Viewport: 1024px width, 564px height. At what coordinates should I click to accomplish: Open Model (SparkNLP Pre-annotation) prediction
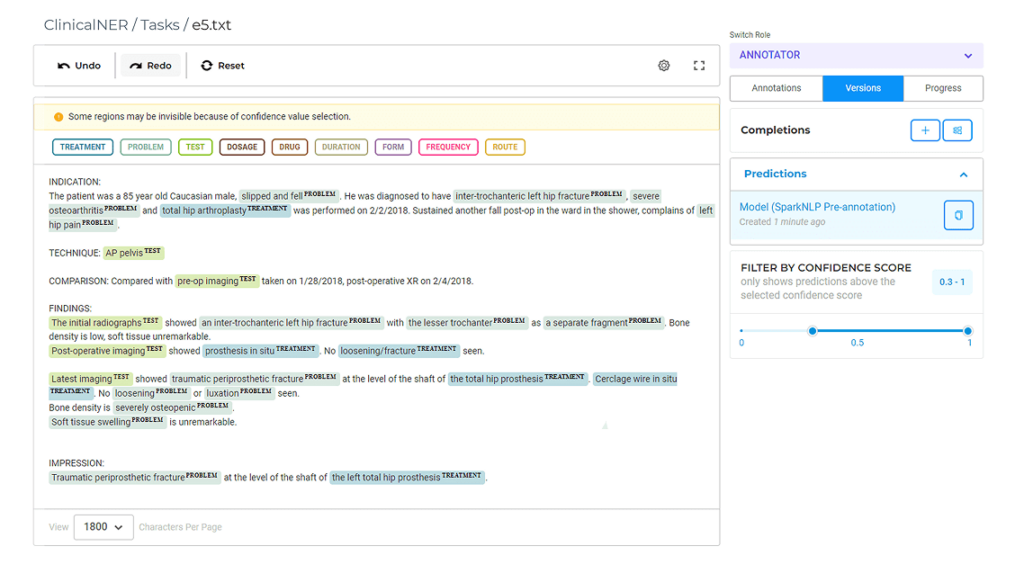pyautogui.click(x=817, y=207)
